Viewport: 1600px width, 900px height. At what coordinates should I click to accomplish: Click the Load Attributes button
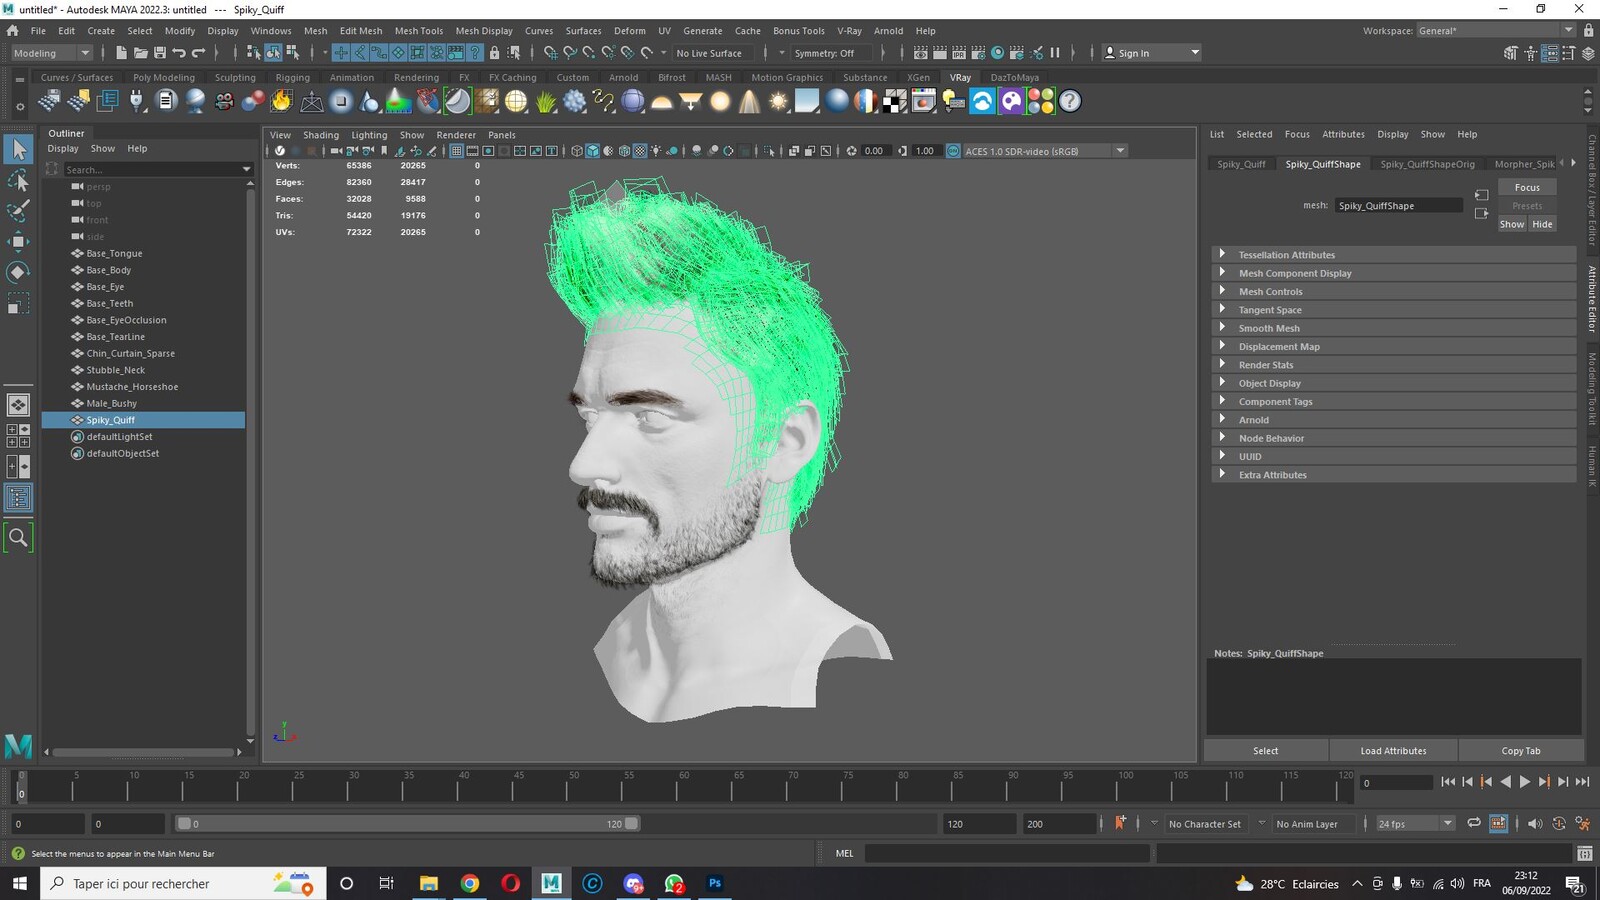1394,751
